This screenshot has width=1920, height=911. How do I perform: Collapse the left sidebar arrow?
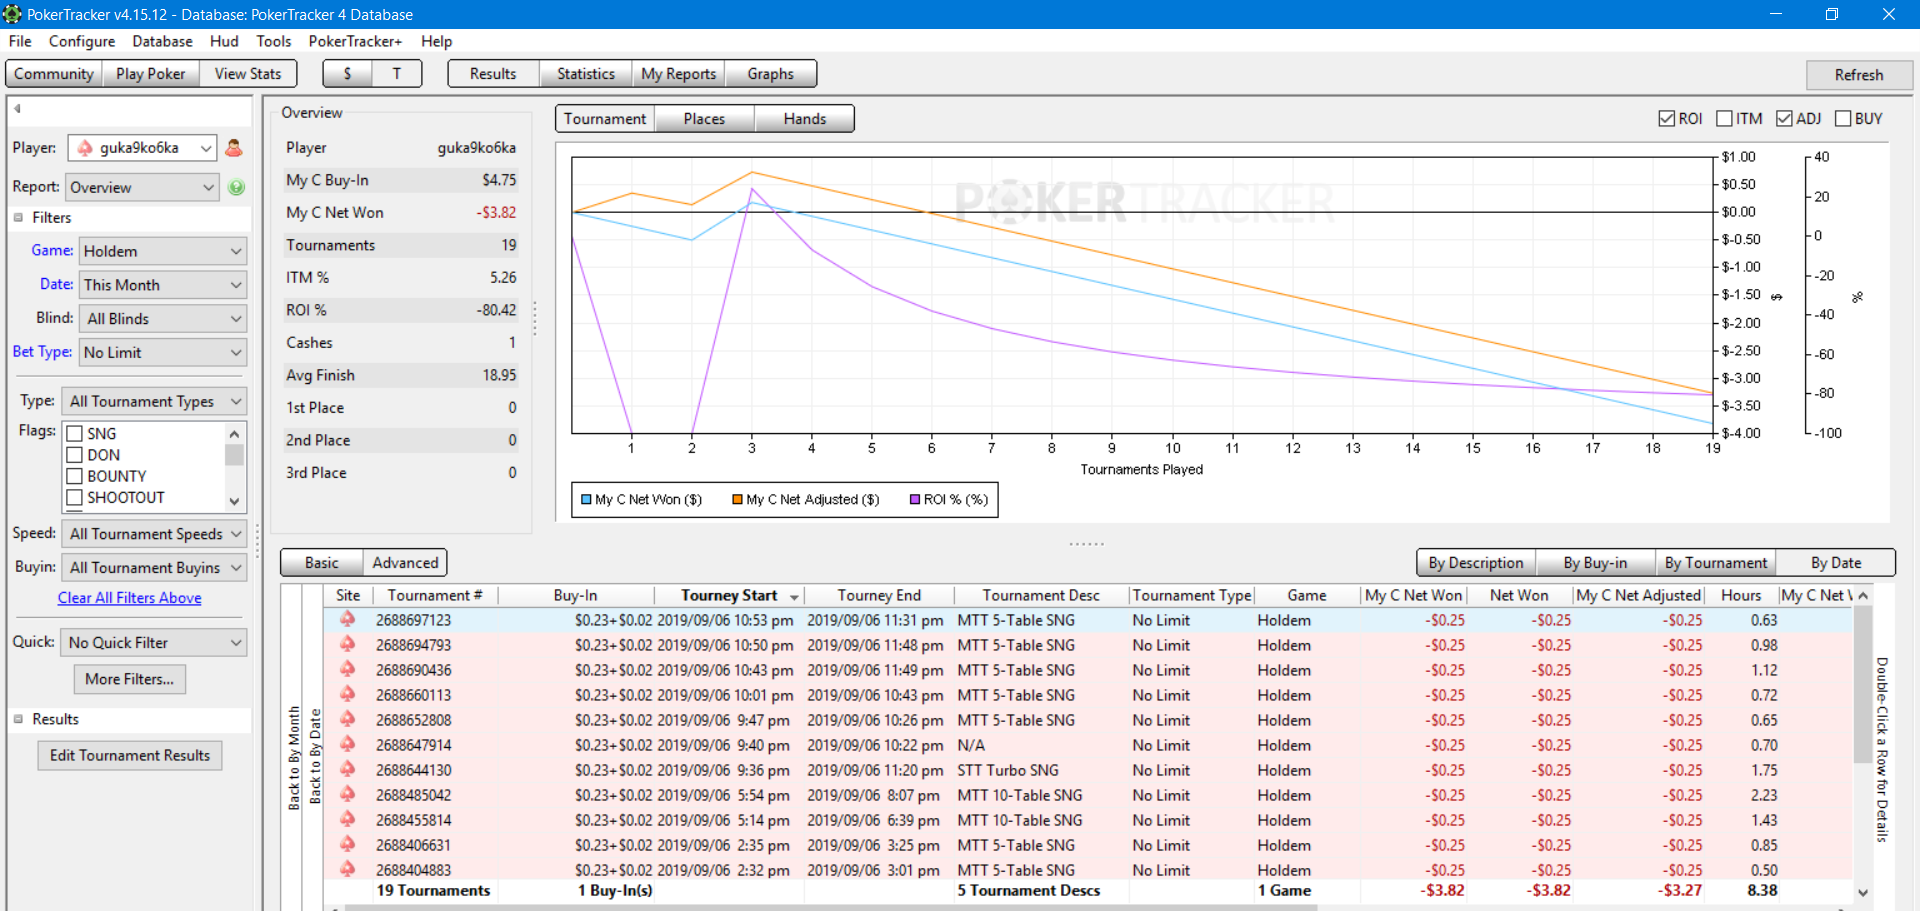[17, 109]
